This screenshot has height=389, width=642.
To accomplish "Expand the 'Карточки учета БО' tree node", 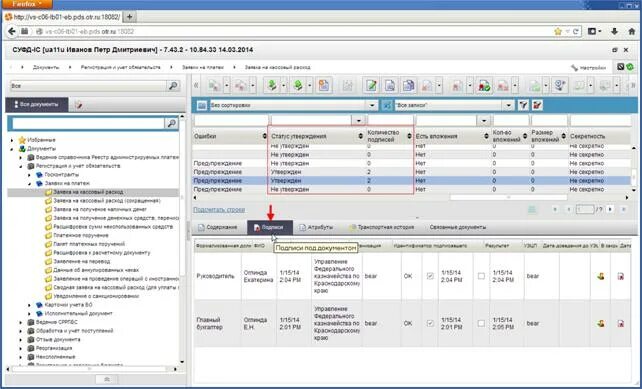I will point(29,305).
